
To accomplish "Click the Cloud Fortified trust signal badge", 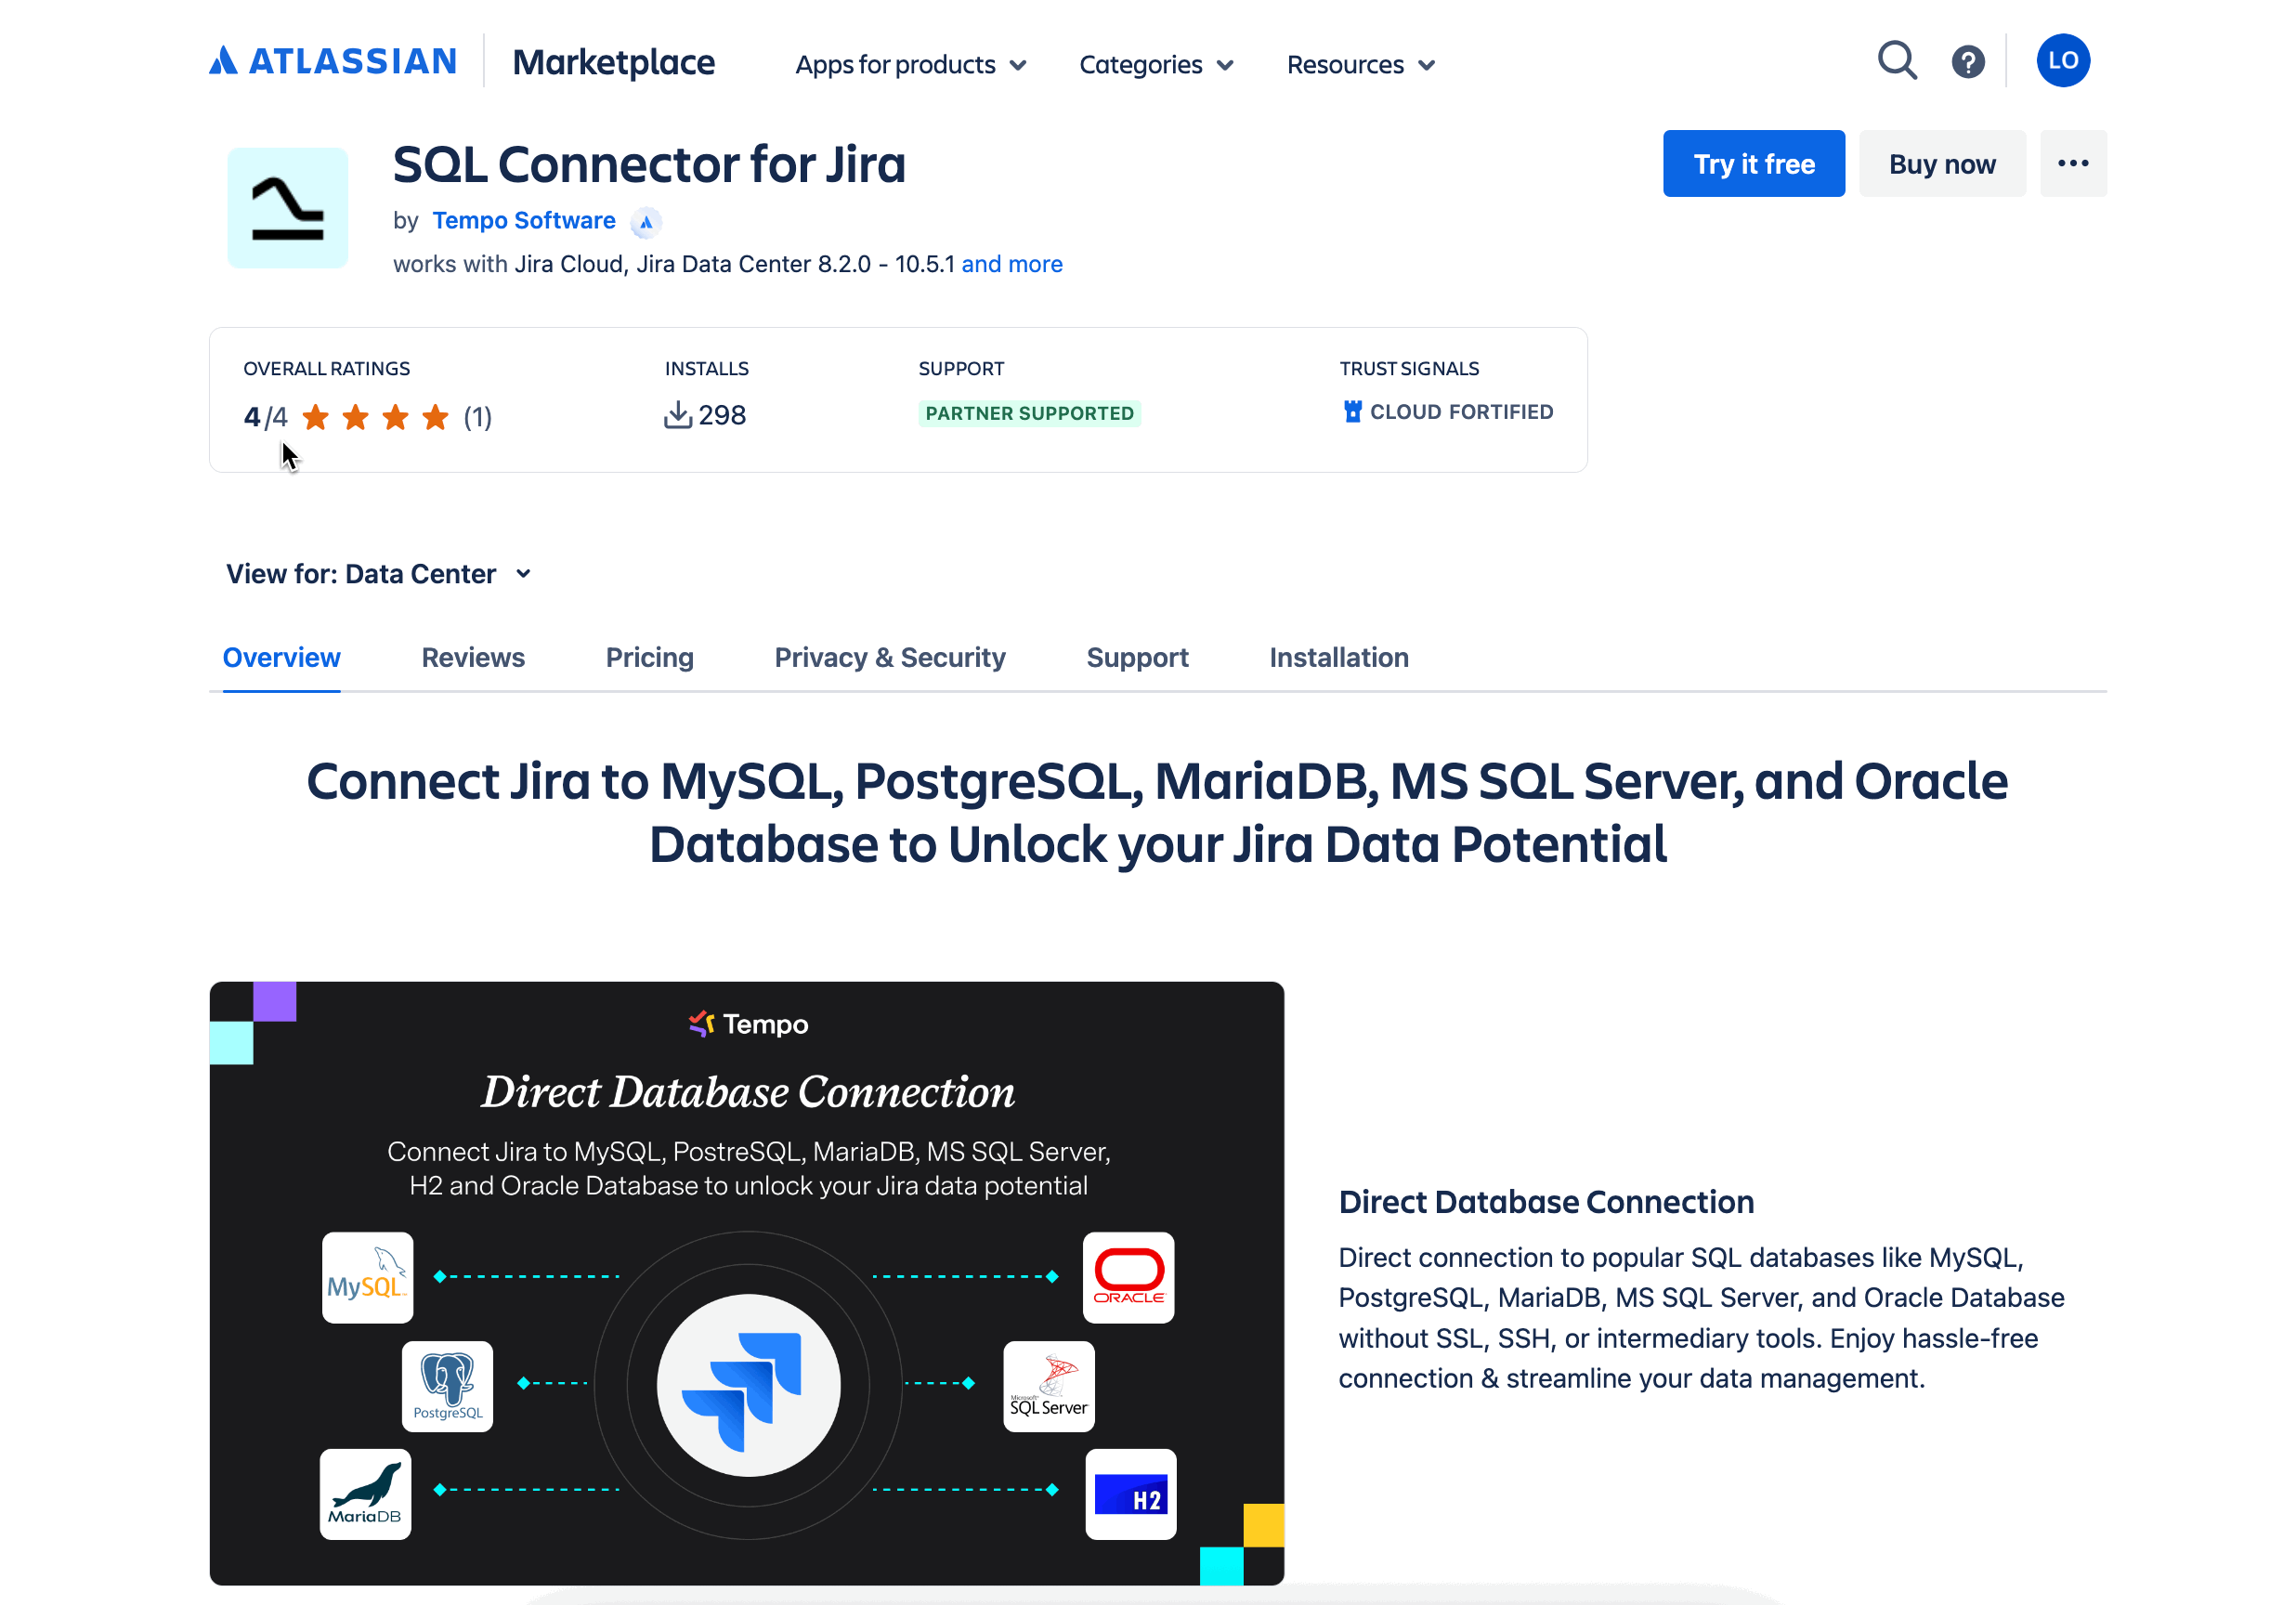I will (x=1447, y=411).
